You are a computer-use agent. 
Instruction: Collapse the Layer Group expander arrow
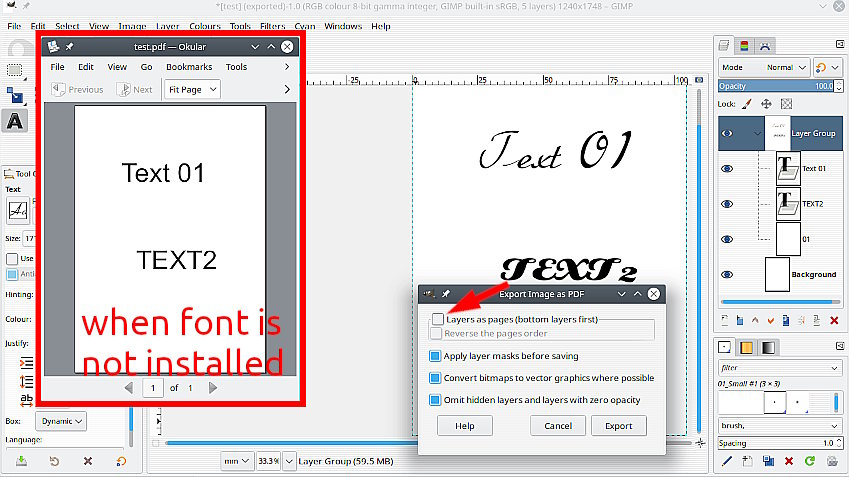[757, 133]
